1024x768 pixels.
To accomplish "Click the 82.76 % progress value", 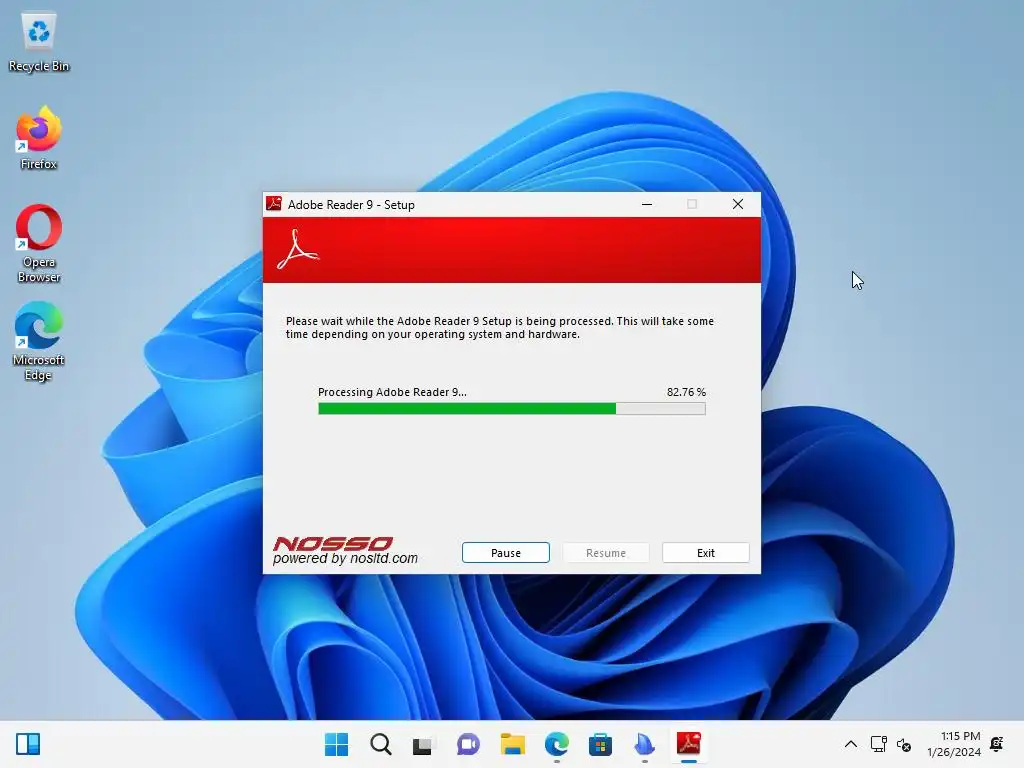I will pos(686,392).
